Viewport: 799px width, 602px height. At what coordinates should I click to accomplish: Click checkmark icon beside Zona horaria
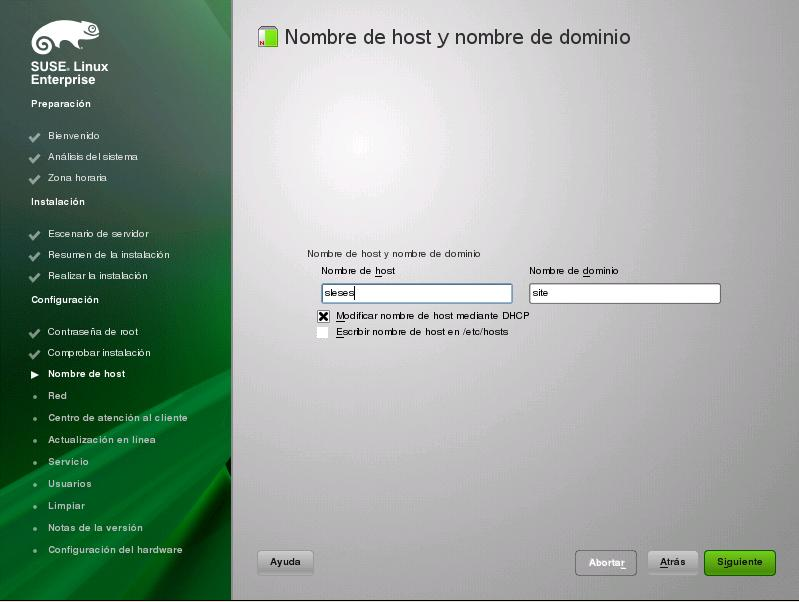tap(35, 179)
